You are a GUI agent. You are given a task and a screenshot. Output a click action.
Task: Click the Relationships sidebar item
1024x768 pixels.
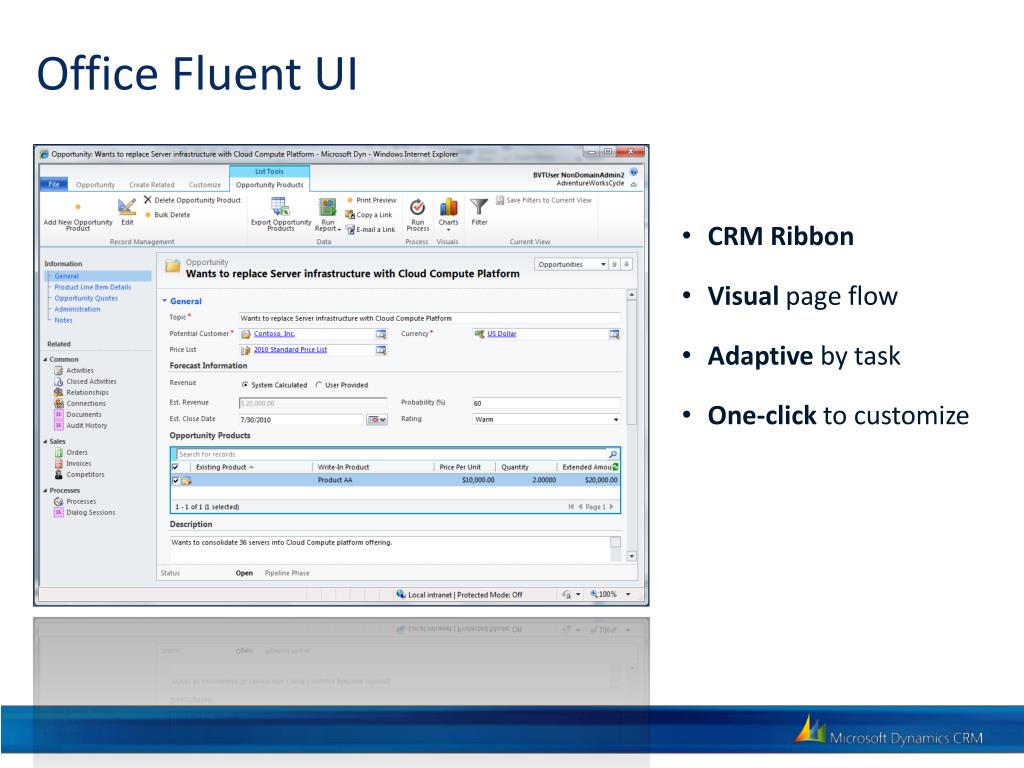(82, 392)
